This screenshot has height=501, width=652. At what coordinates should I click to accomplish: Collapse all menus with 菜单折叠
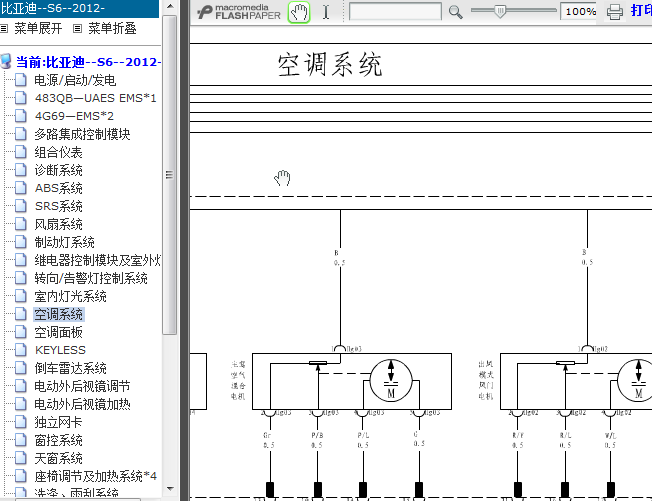click(x=112, y=28)
